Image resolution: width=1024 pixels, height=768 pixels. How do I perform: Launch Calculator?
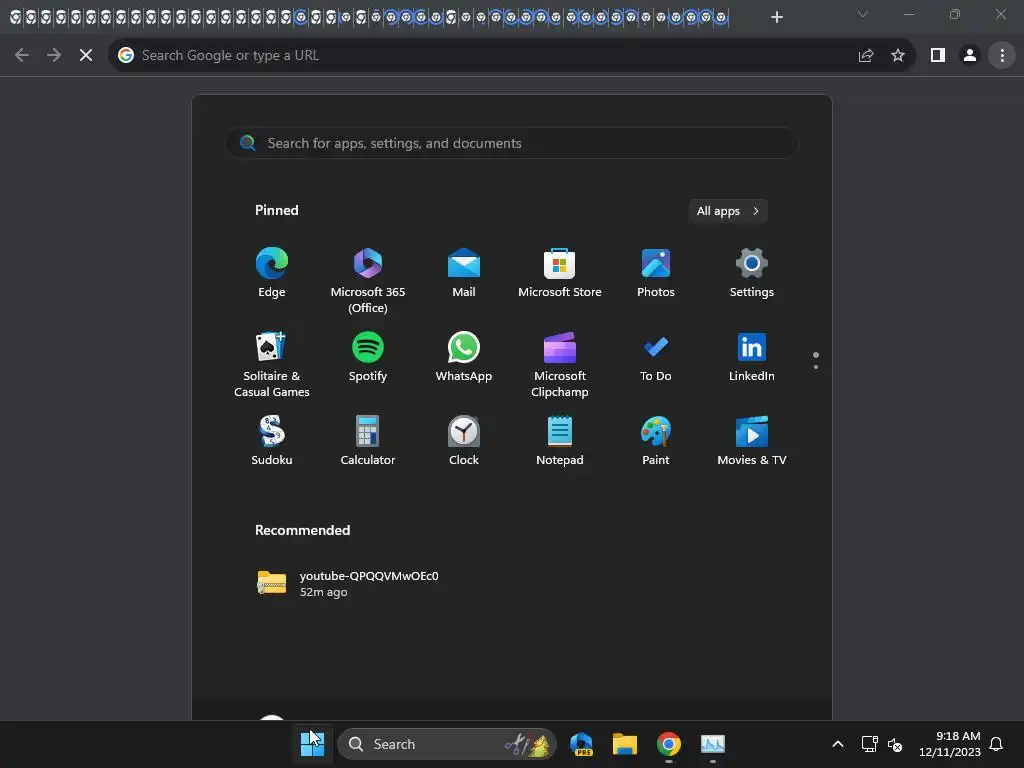point(368,440)
